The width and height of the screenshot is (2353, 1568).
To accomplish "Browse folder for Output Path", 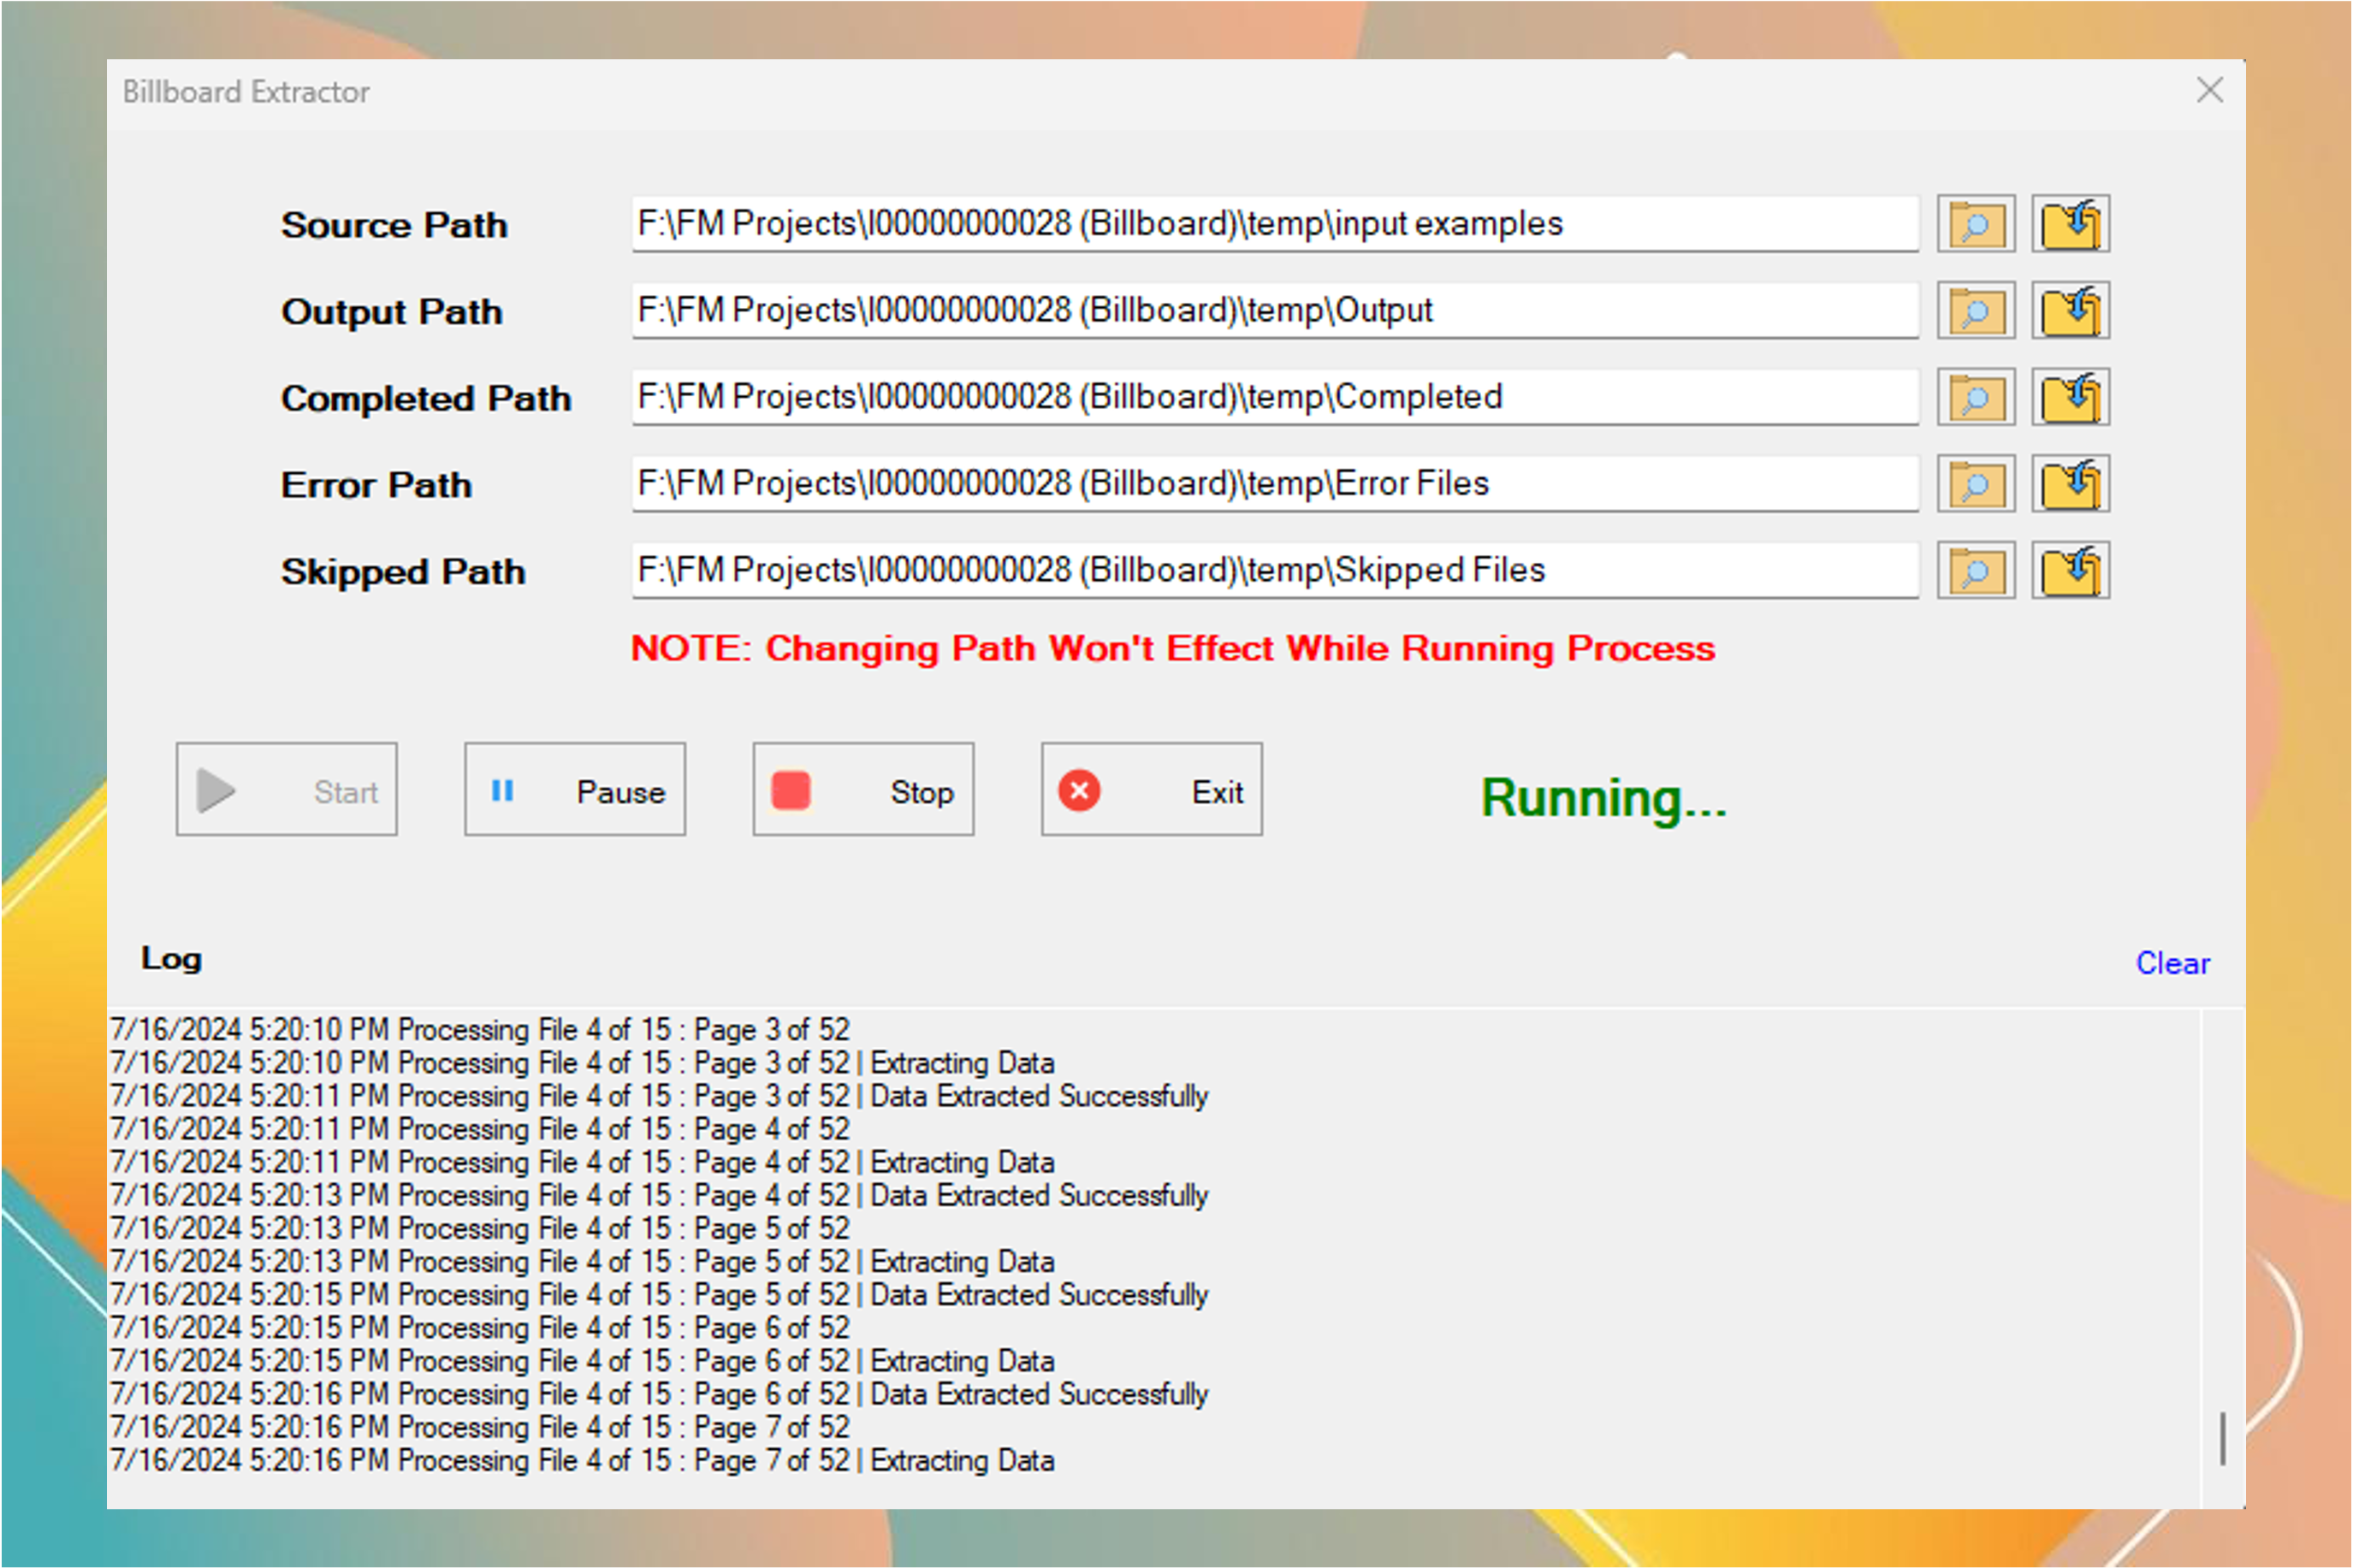I will 1975,311.
